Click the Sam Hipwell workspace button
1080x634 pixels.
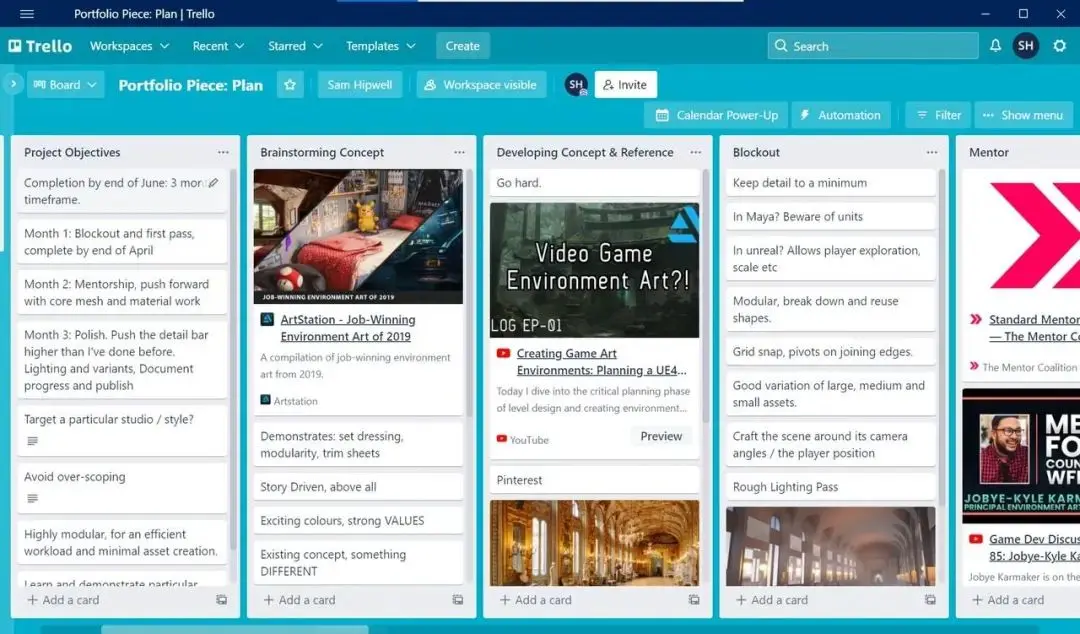(x=360, y=85)
